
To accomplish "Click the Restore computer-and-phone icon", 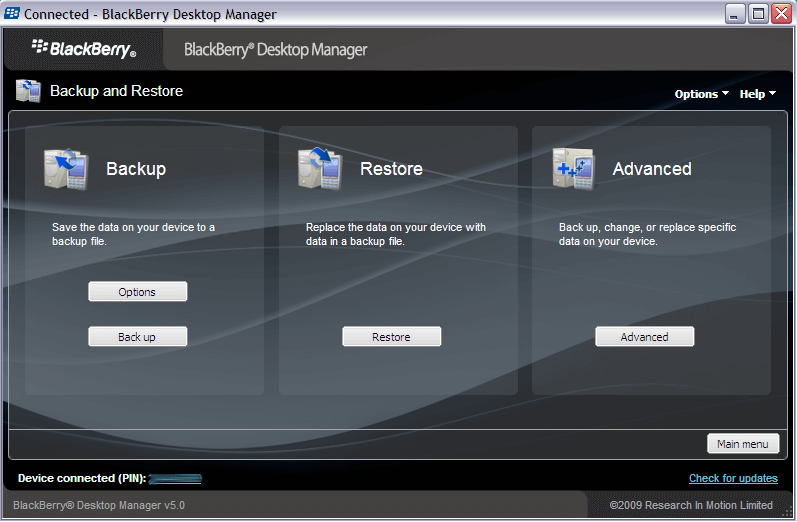I will [x=320, y=169].
